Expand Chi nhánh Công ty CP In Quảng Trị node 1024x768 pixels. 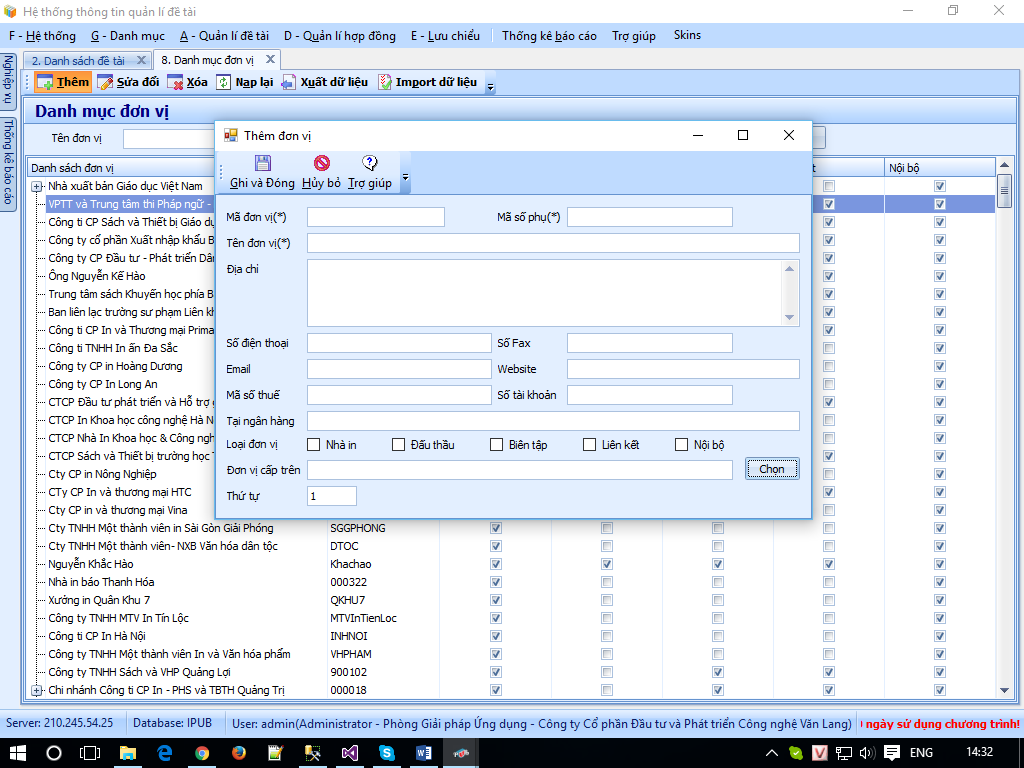pyautogui.click(x=37, y=690)
